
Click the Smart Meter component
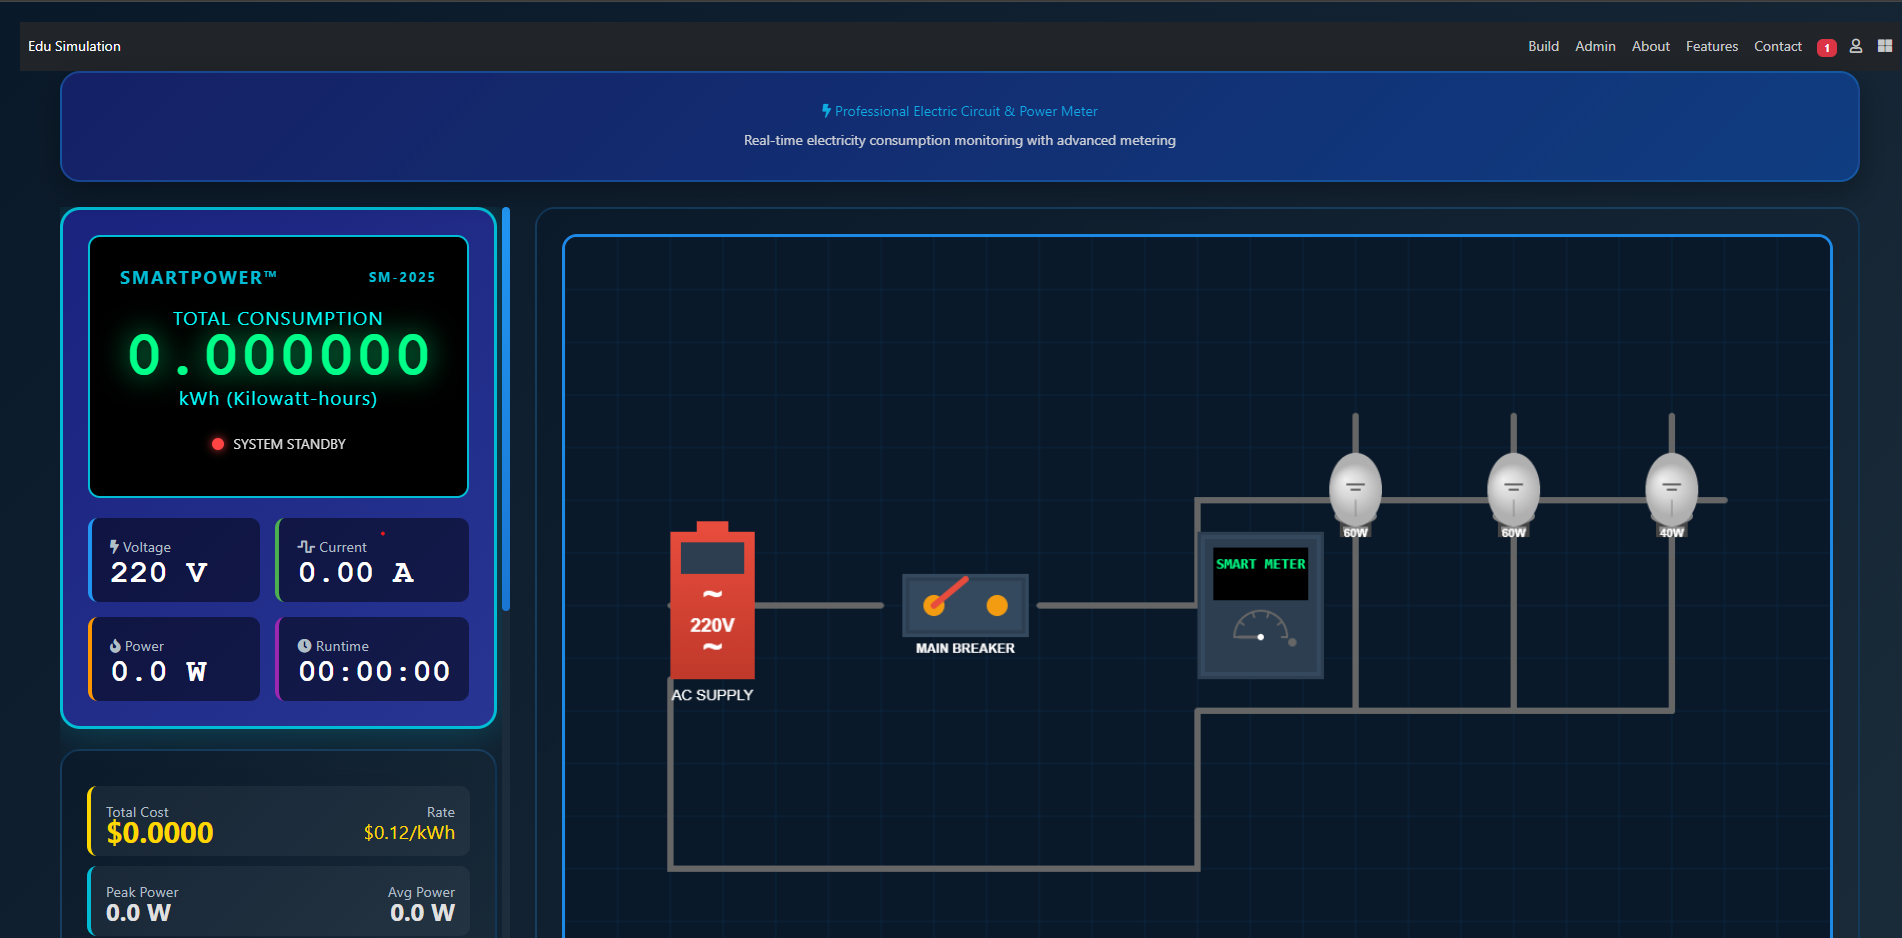pos(1260,605)
